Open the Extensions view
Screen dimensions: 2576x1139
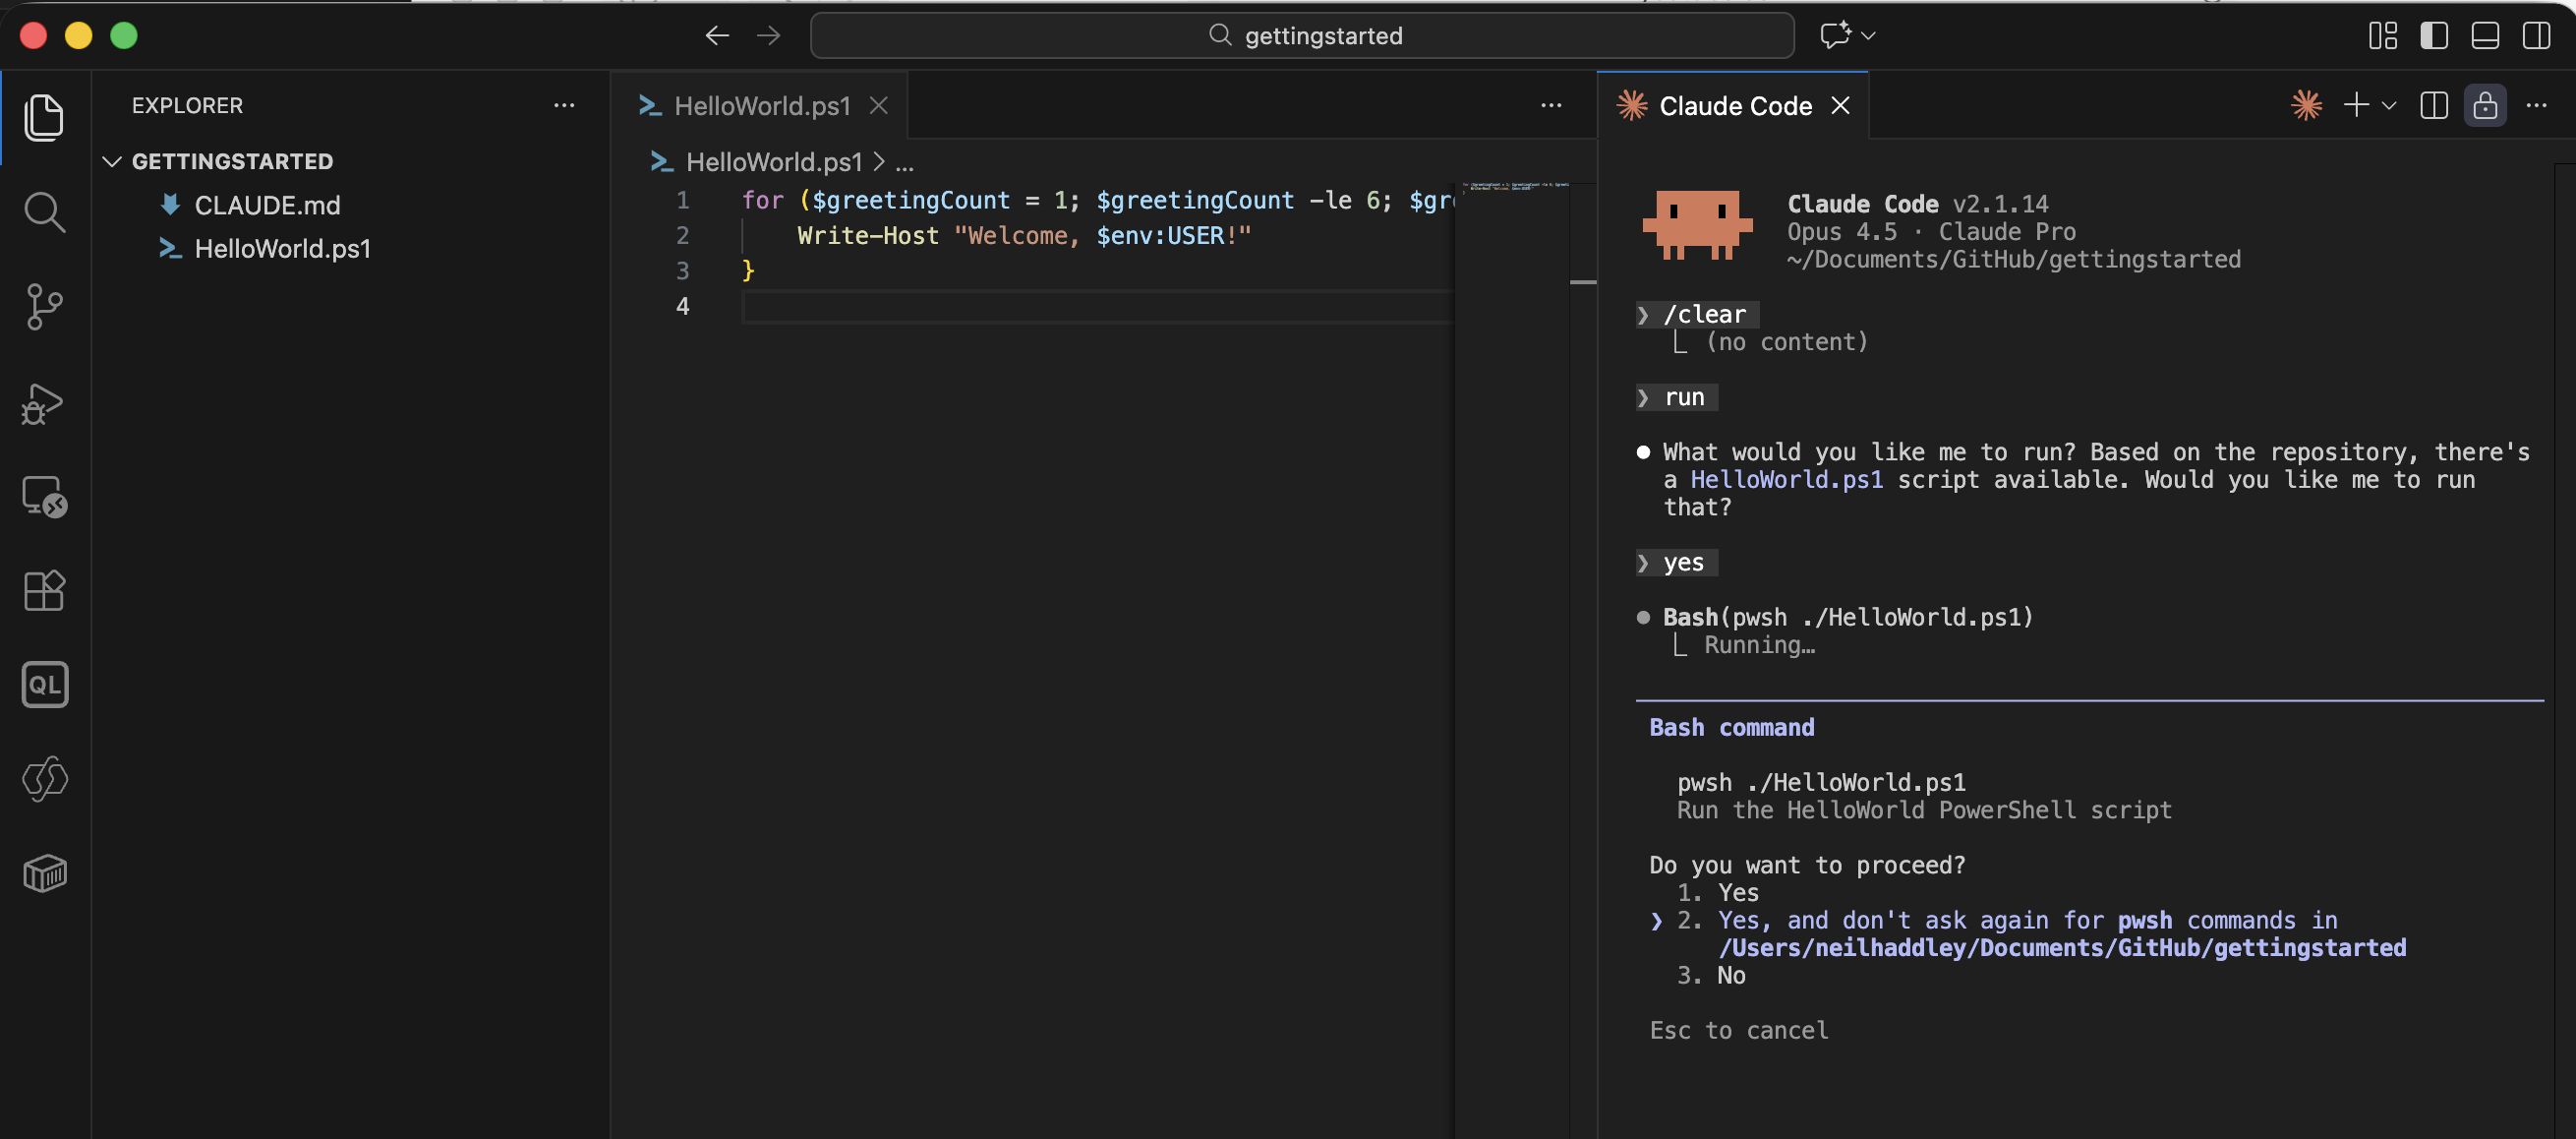(x=45, y=590)
